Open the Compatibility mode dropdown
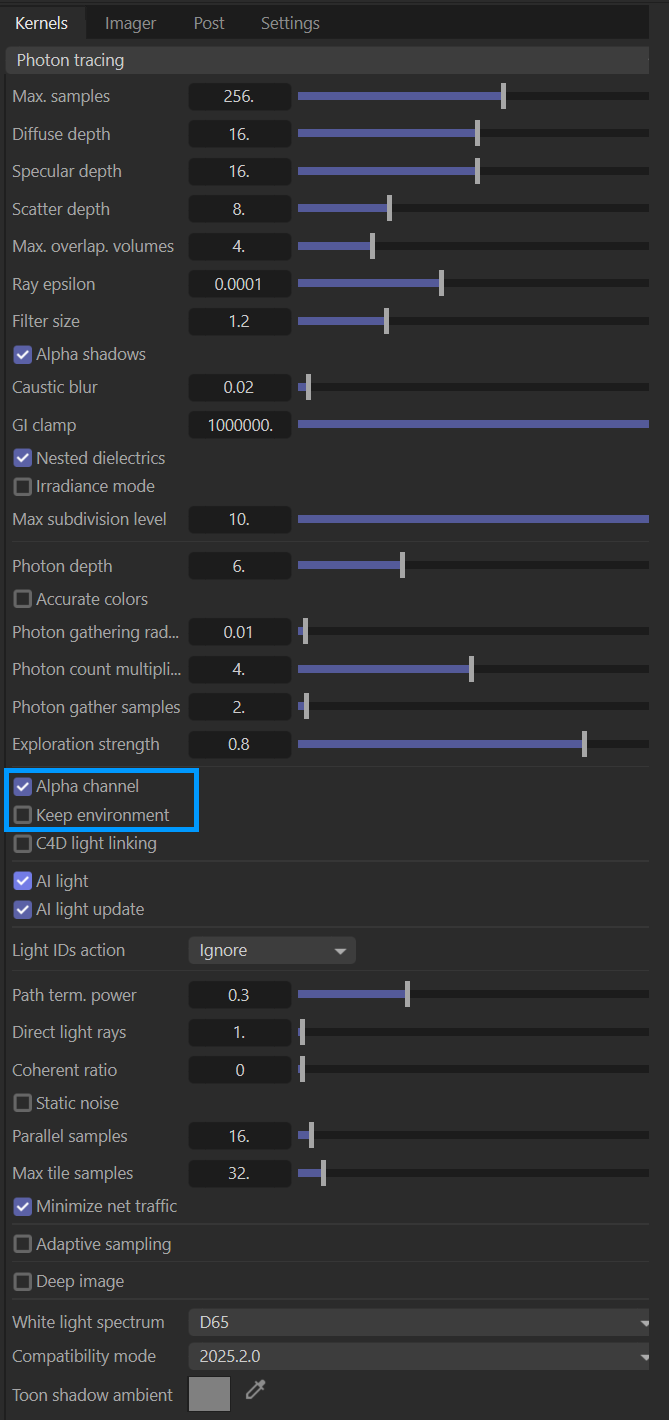 (x=418, y=1356)
